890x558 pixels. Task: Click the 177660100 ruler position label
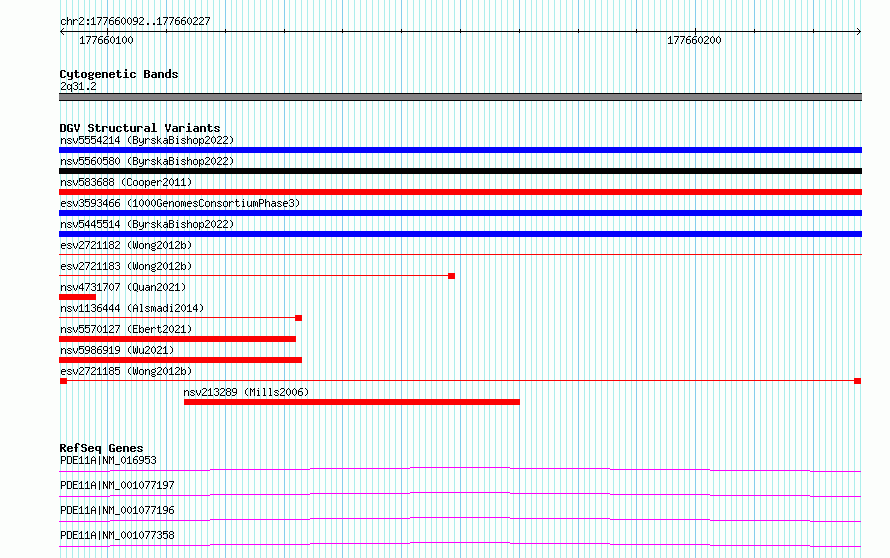[x=106, y=40]
